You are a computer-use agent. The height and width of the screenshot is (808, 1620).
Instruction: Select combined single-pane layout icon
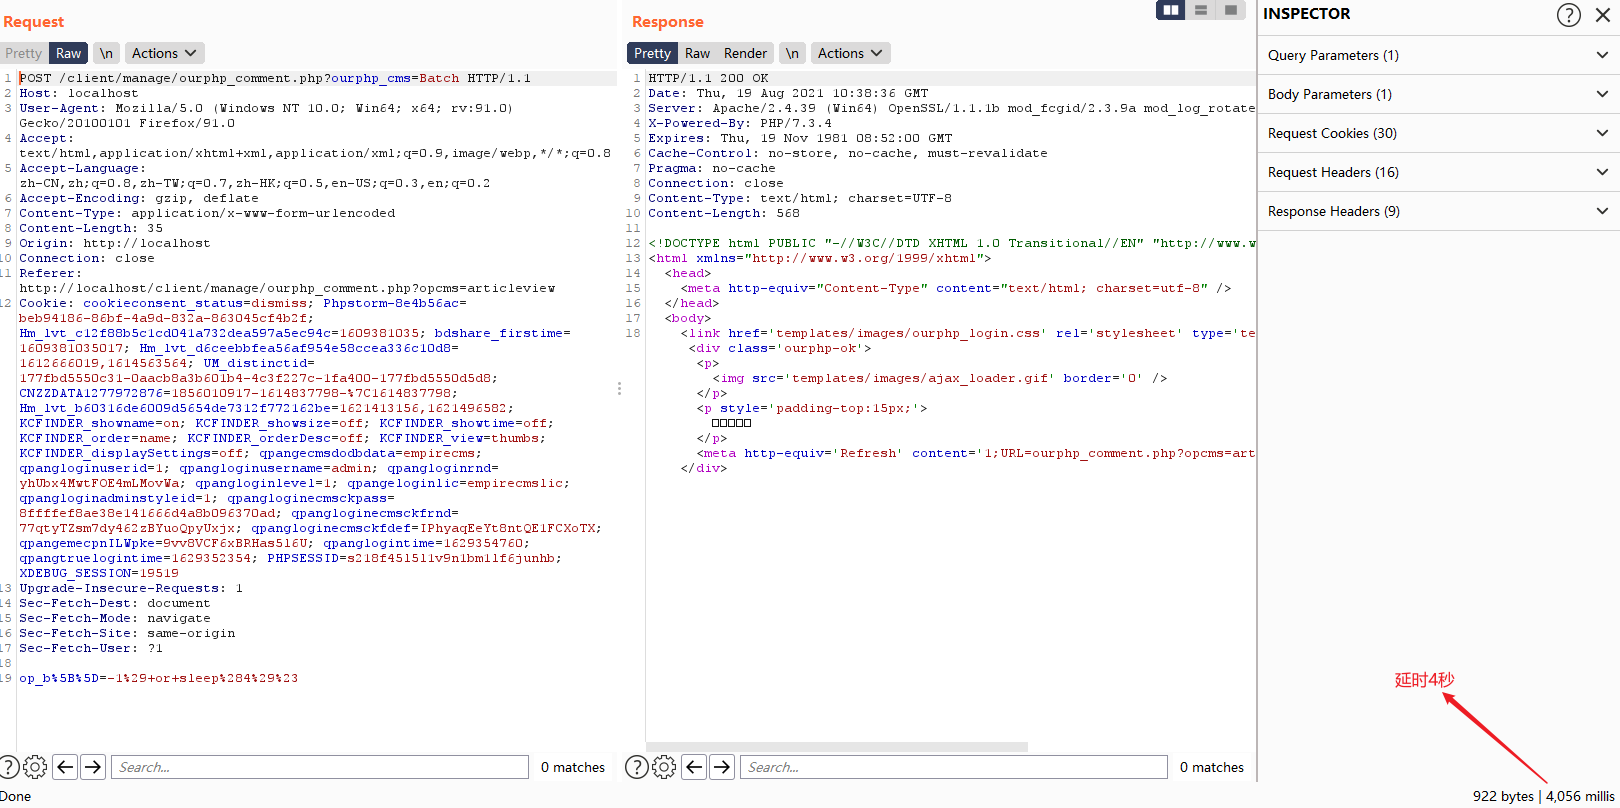(x=1231, y=10)
